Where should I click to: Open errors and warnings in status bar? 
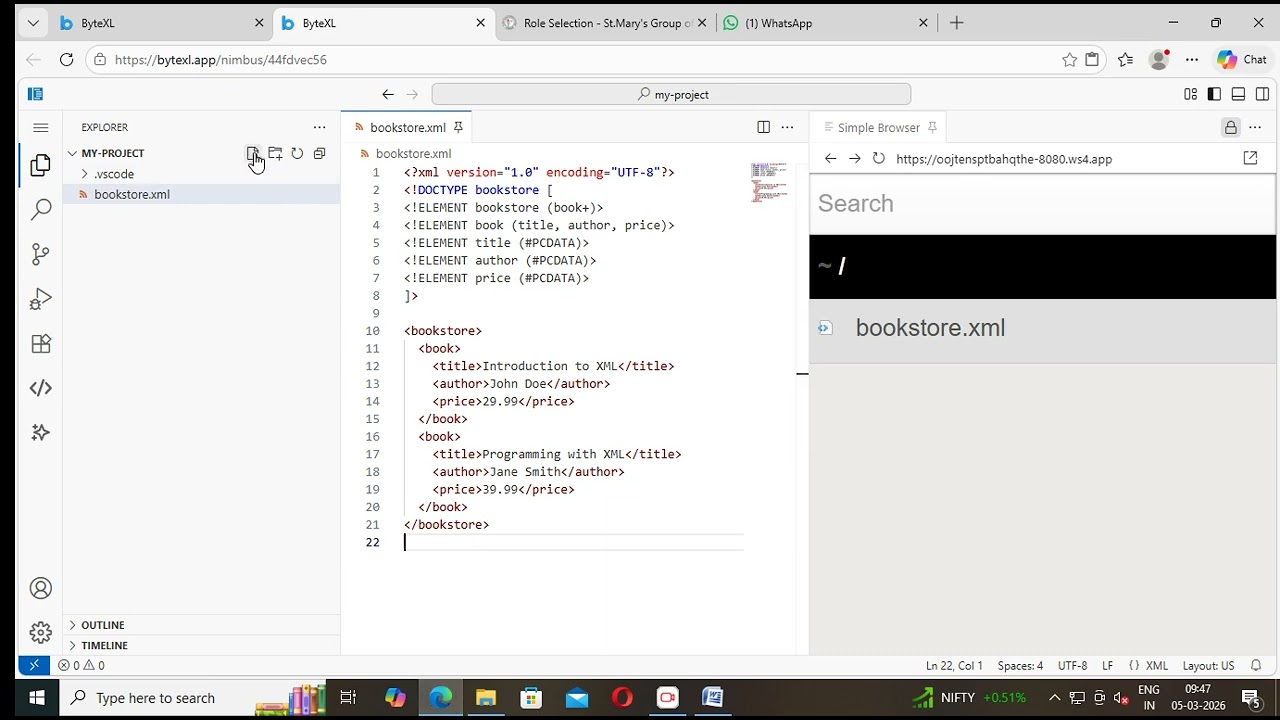coord(81,665)
